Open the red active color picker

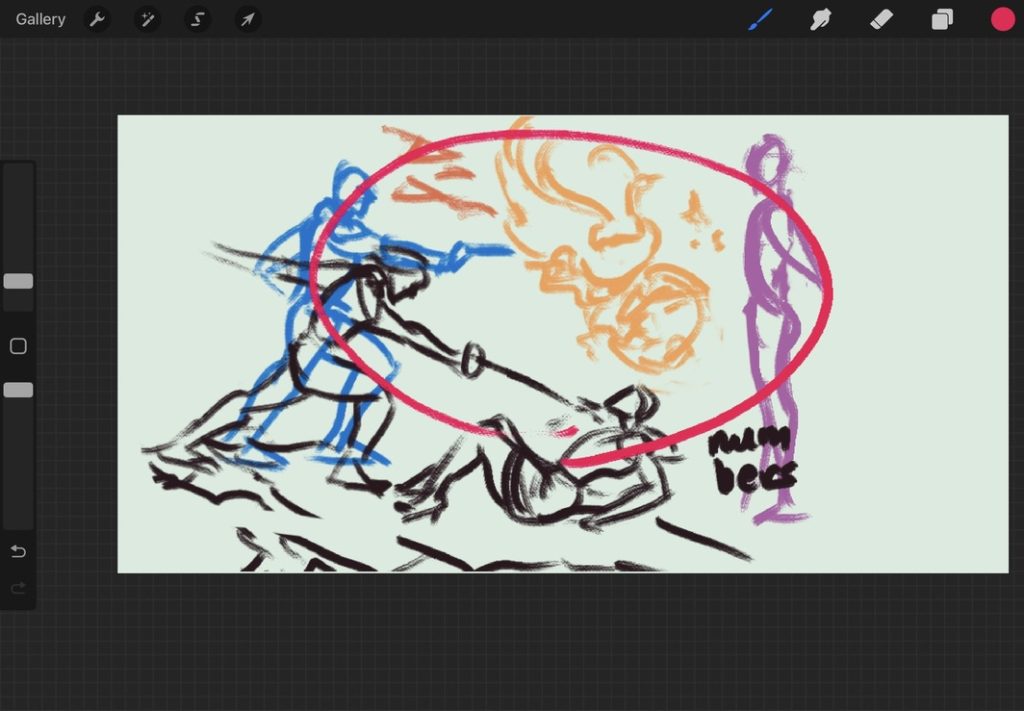pos(1002,19)
